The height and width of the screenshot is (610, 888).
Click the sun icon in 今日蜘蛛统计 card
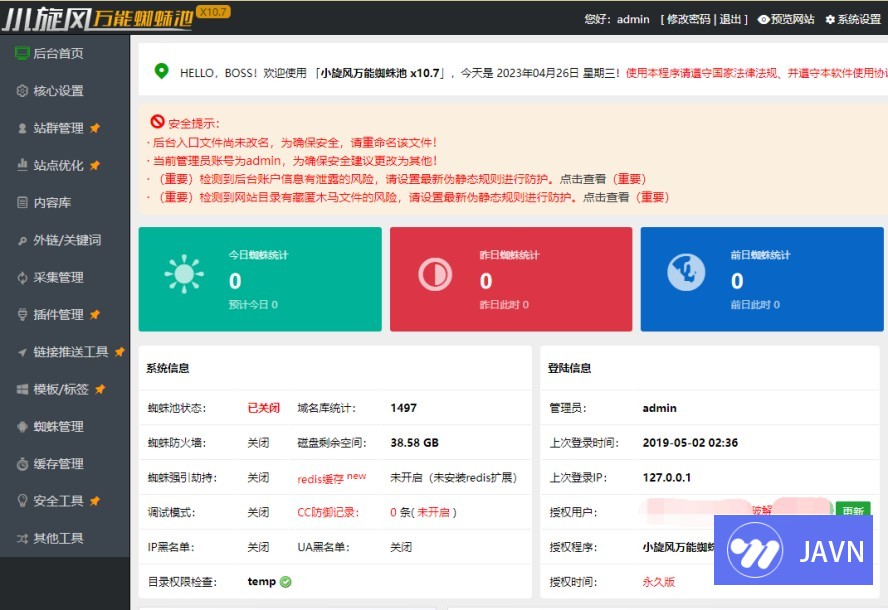point(184,274)
